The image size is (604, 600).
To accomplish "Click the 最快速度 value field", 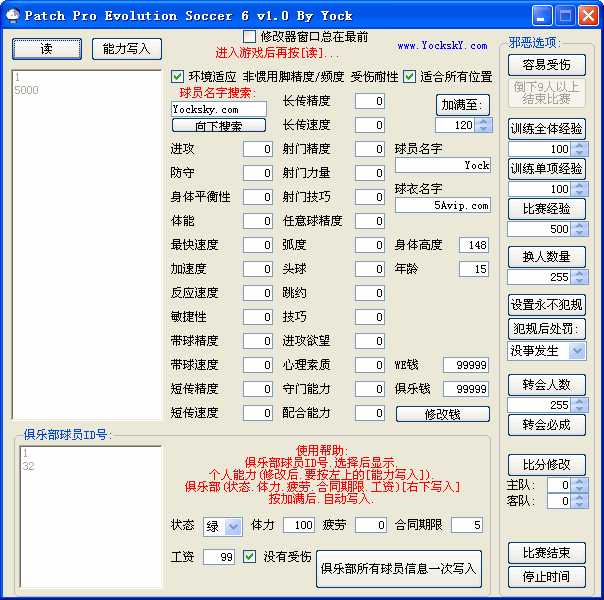I will pyautogui.click(x=258, y=245).
